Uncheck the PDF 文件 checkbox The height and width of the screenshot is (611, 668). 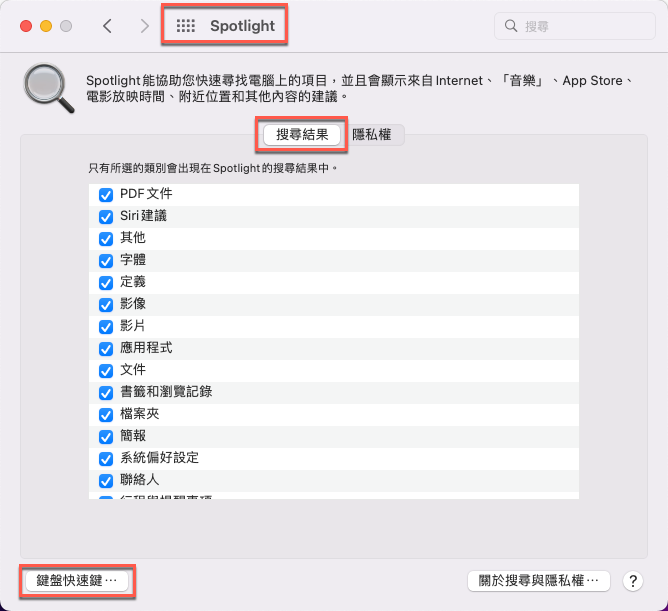(x=106, y=195)
